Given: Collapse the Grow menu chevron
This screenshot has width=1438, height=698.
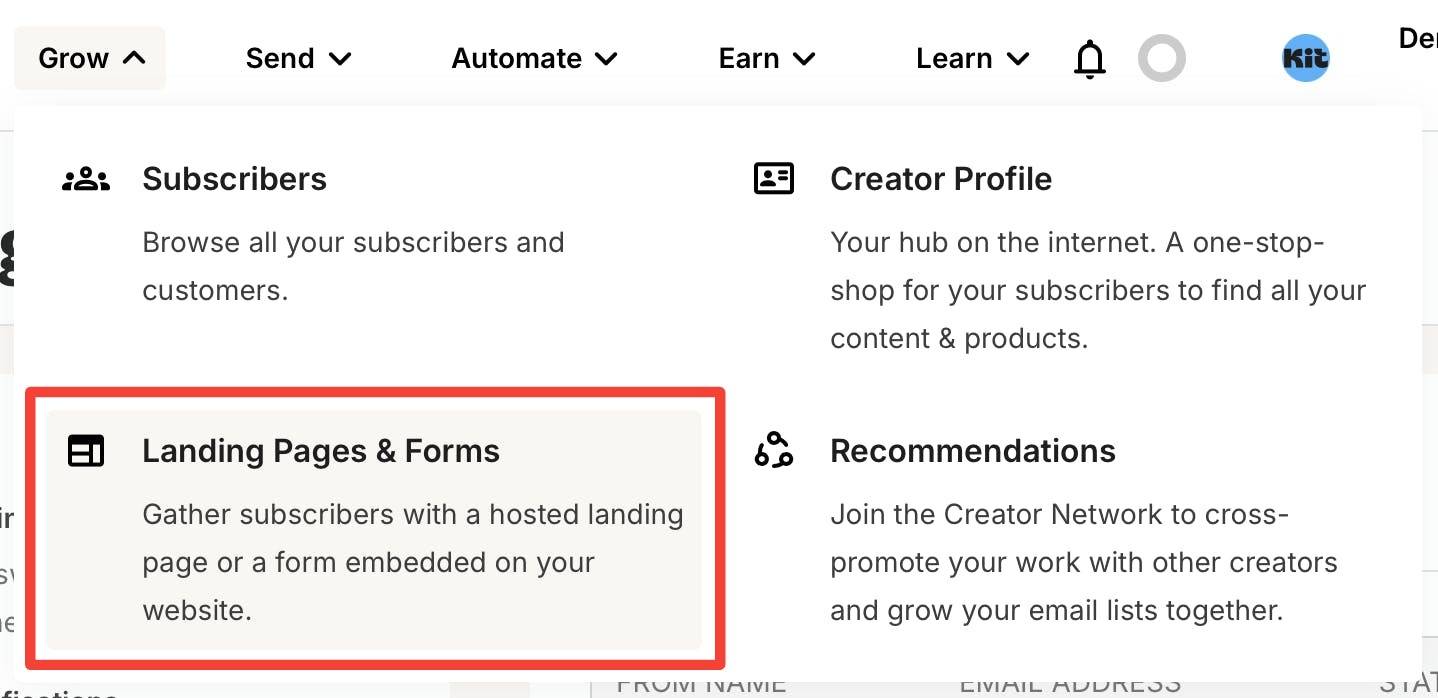Looking at the screenshot, I should coord(134,58).
